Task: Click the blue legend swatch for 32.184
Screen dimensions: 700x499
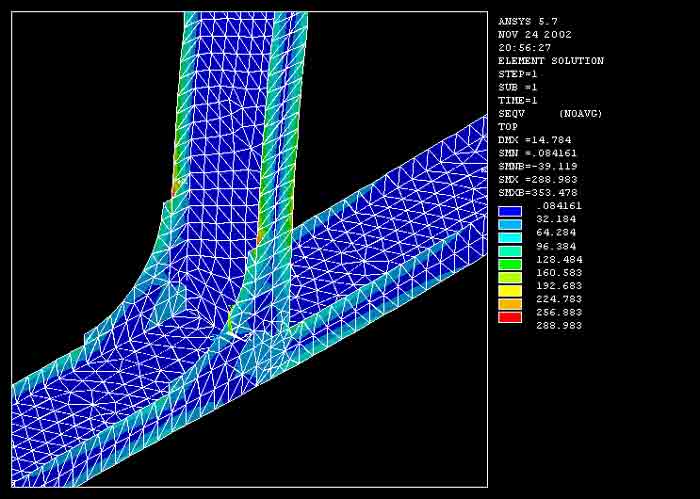Action: tap(510, 225)
